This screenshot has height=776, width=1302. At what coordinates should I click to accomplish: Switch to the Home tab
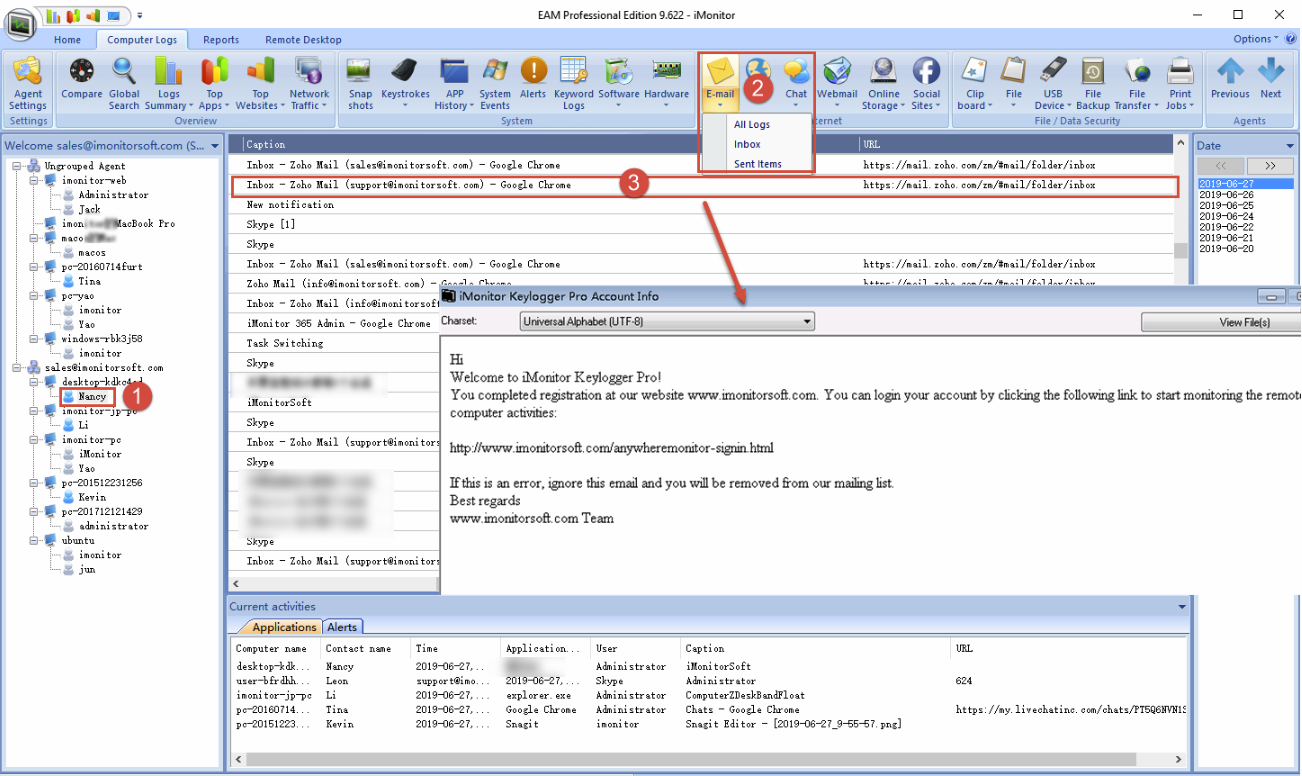click(67, 40)
